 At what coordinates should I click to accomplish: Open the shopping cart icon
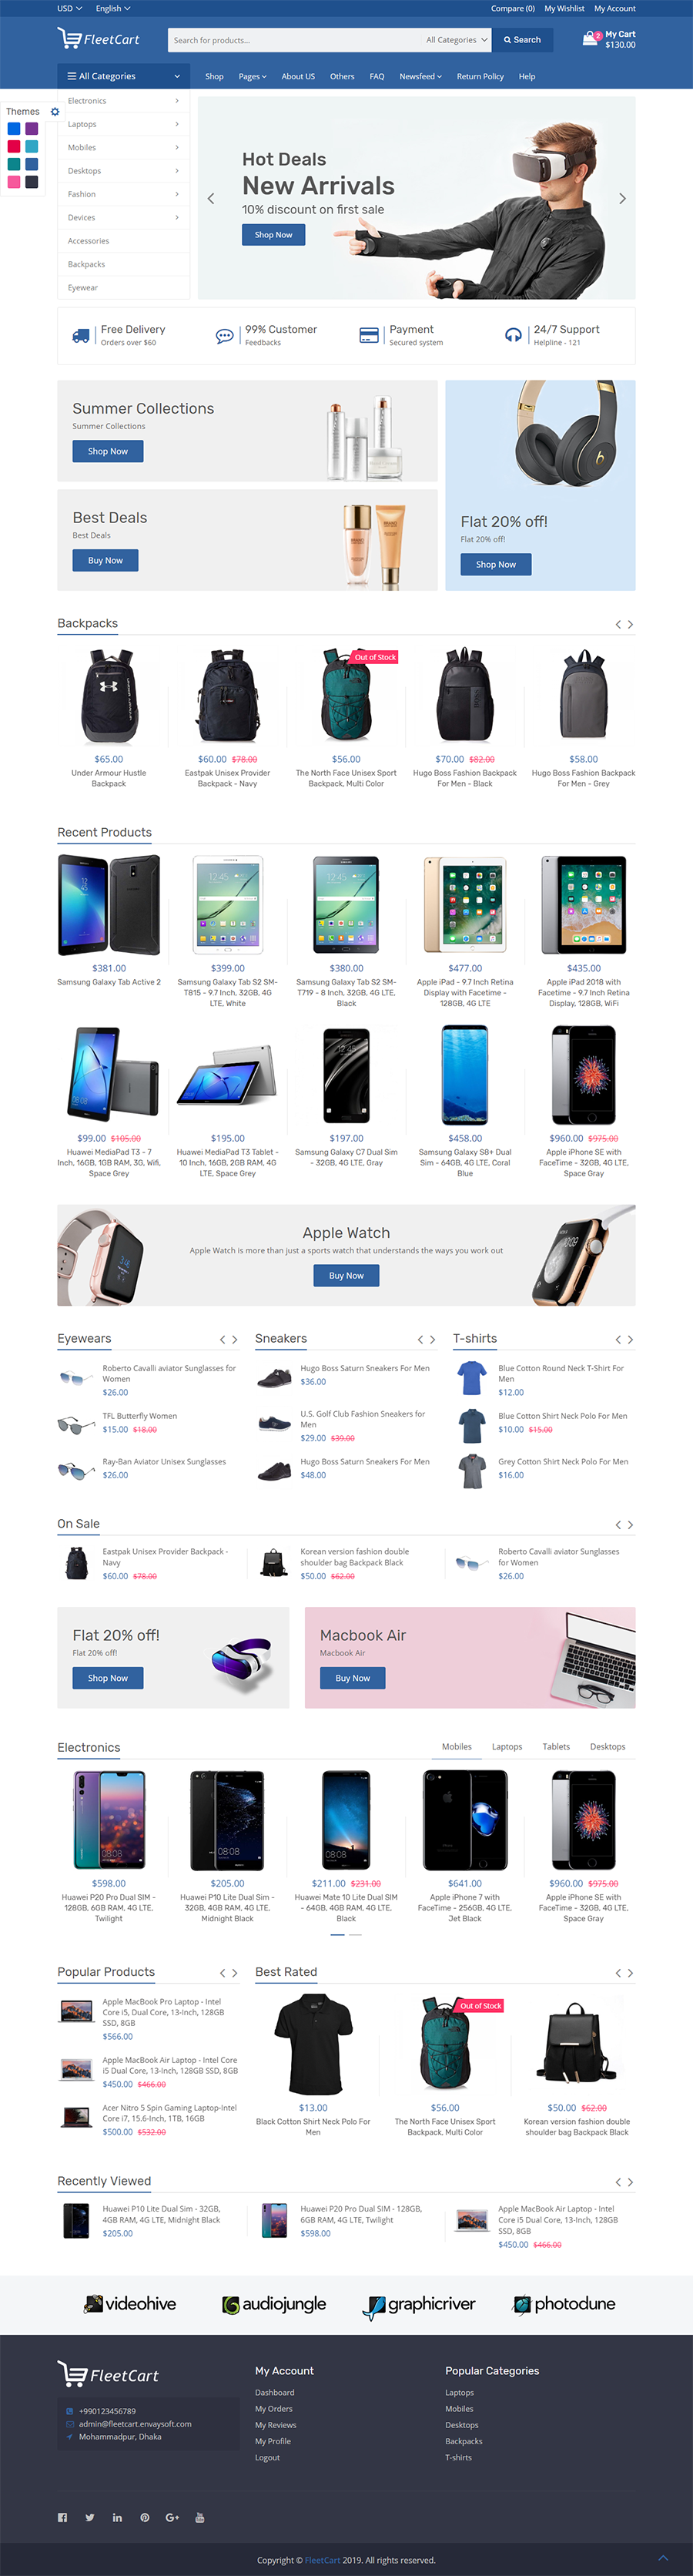pos(590,39)
